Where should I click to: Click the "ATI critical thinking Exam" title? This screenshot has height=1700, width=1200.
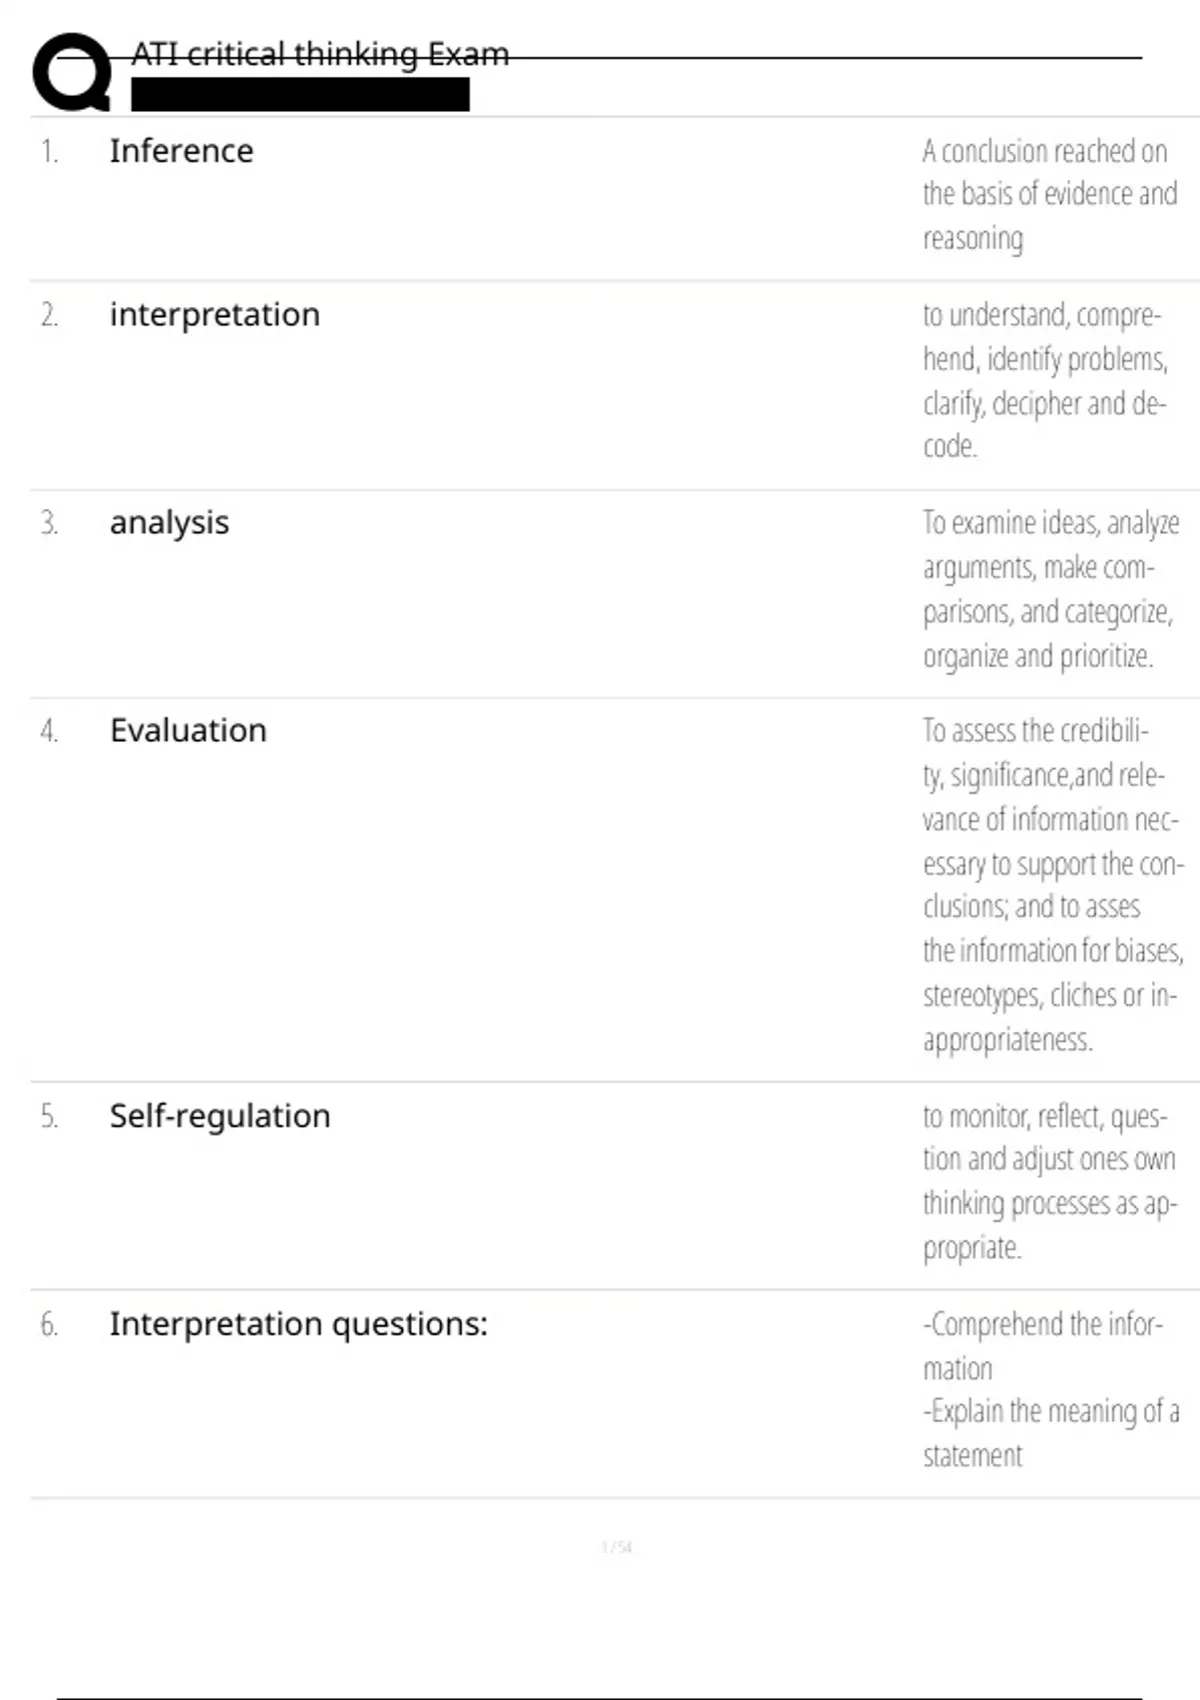[x=320, y=54]
